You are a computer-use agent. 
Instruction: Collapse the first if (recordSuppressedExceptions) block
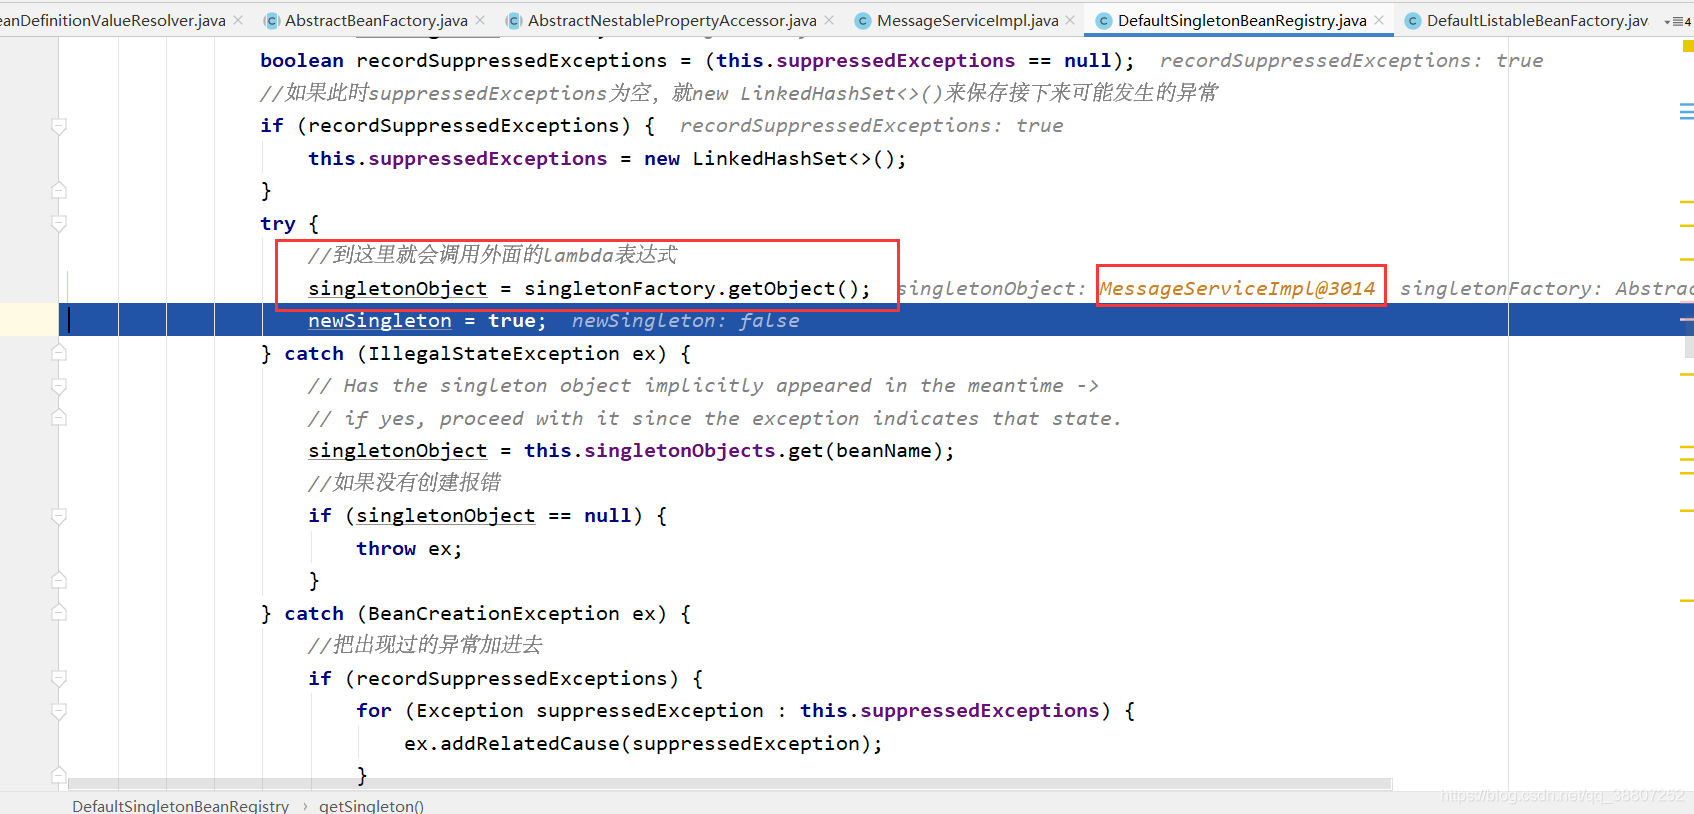click(59, 126)
